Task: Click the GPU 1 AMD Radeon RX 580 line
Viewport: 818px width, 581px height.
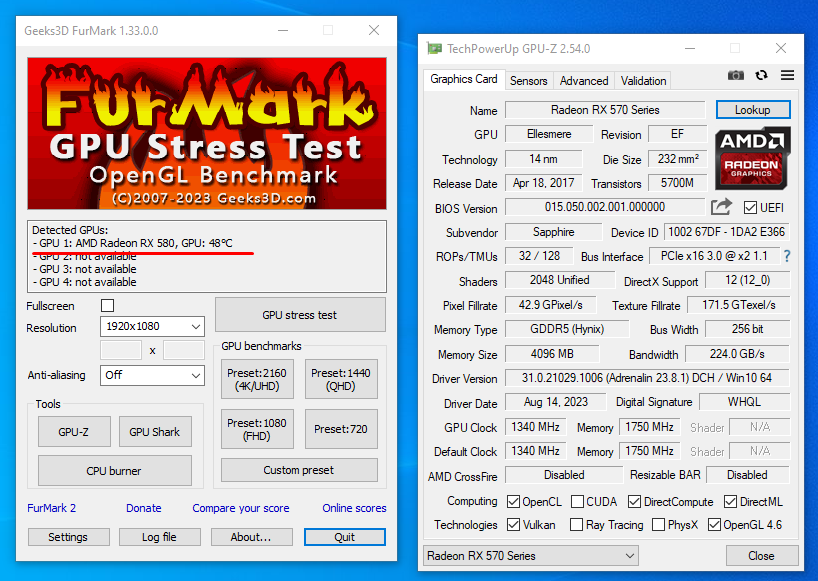Action: (133, 243)
